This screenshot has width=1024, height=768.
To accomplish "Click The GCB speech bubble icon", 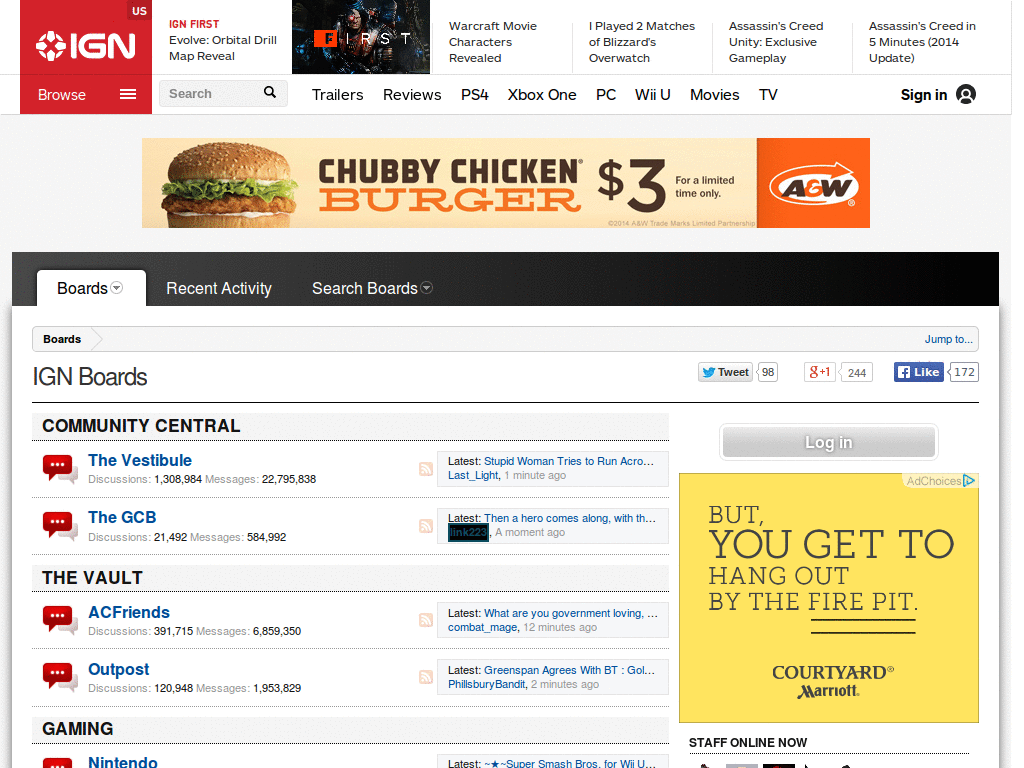I will coord(59,526).
